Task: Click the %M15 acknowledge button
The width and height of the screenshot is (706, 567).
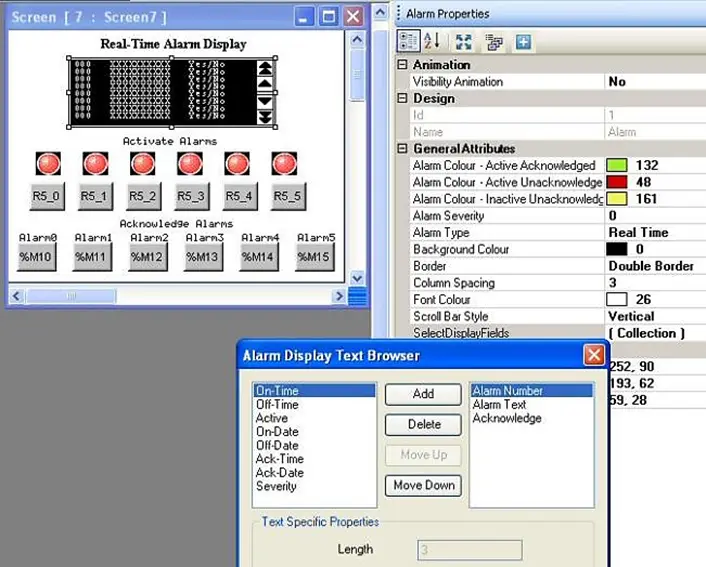Action: tap(315, 257)
